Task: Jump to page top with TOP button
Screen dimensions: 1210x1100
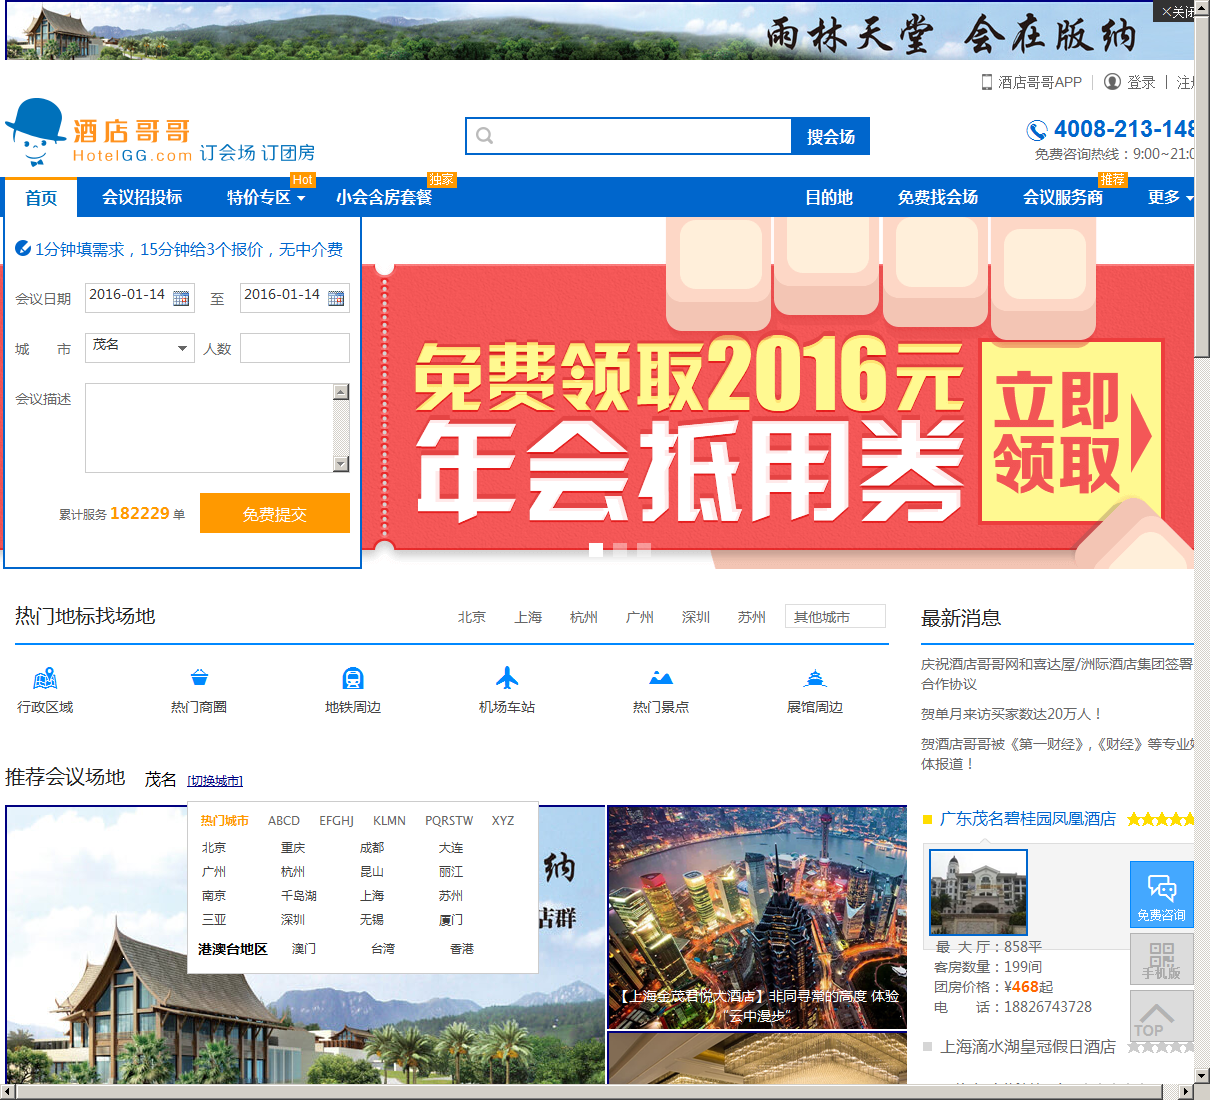Action: coord(1161,1017)
